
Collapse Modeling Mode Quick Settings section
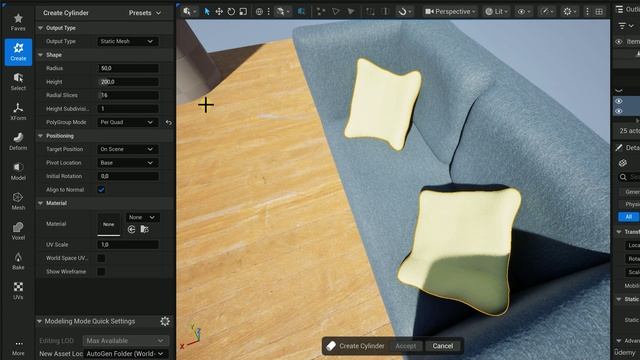click(40, 322)
